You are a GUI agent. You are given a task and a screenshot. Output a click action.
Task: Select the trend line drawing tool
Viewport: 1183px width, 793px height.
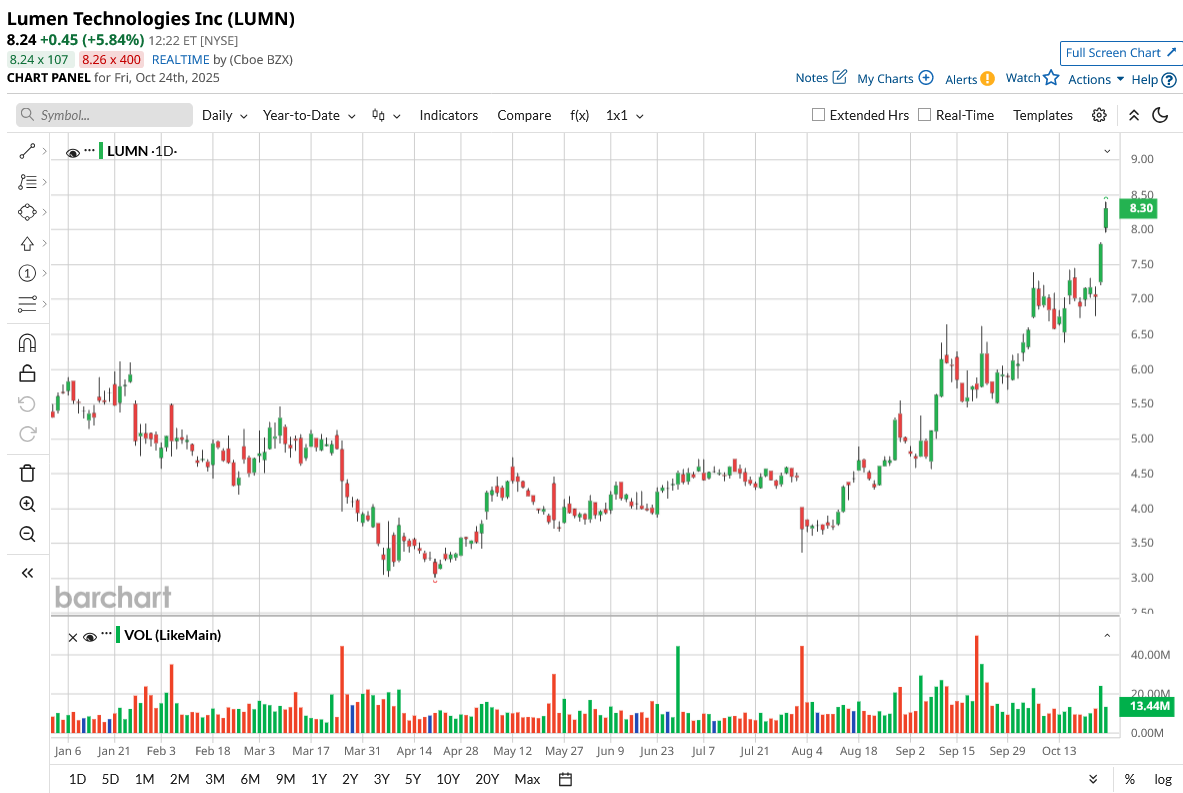[x=27, y=152]
